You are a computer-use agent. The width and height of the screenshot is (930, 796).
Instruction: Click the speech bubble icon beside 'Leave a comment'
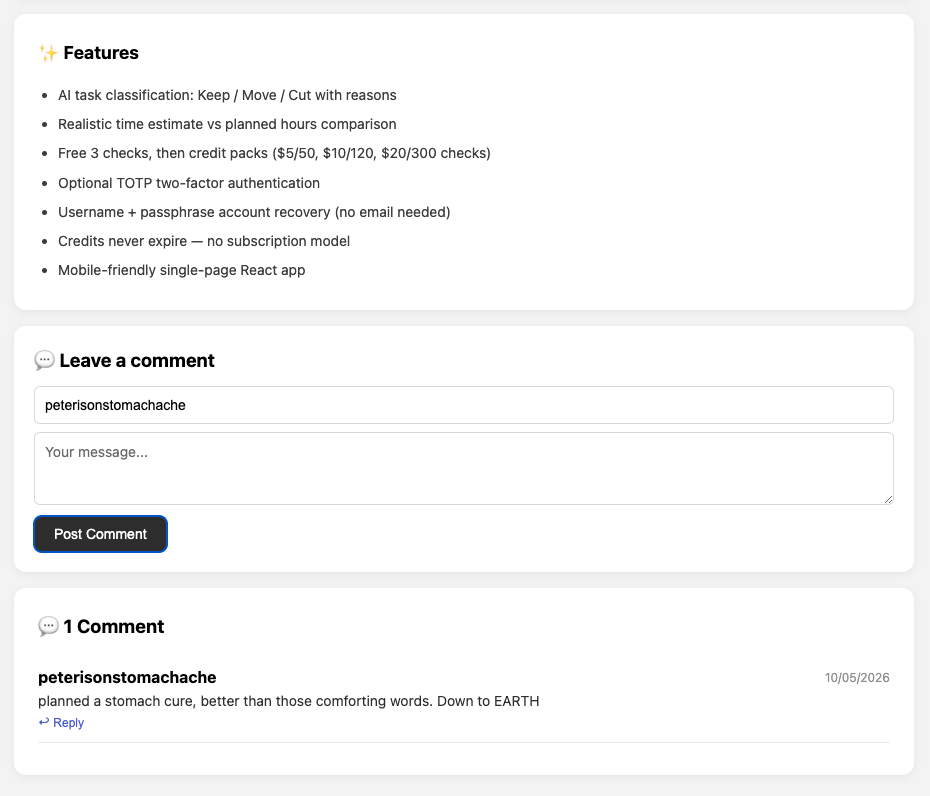click(44, 360)
